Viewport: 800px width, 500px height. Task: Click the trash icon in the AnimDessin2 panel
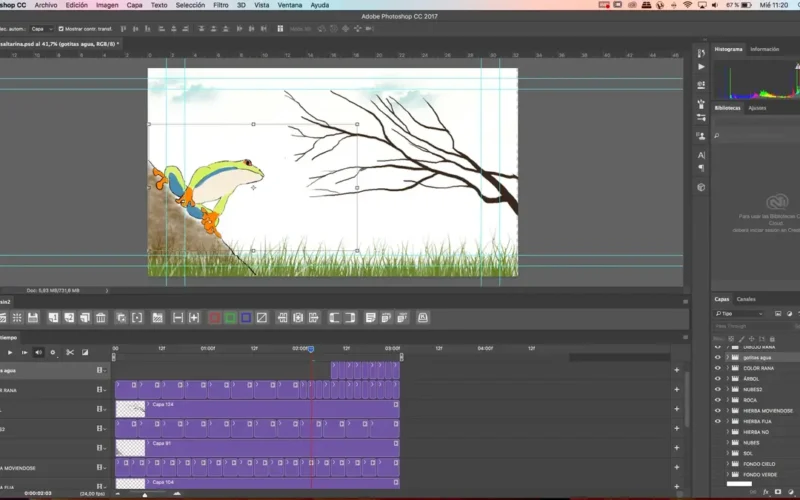pos(101,318)
